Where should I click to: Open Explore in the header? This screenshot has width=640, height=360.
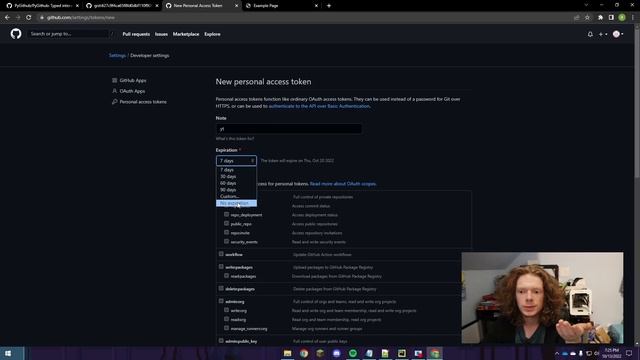tap(212, 34)
